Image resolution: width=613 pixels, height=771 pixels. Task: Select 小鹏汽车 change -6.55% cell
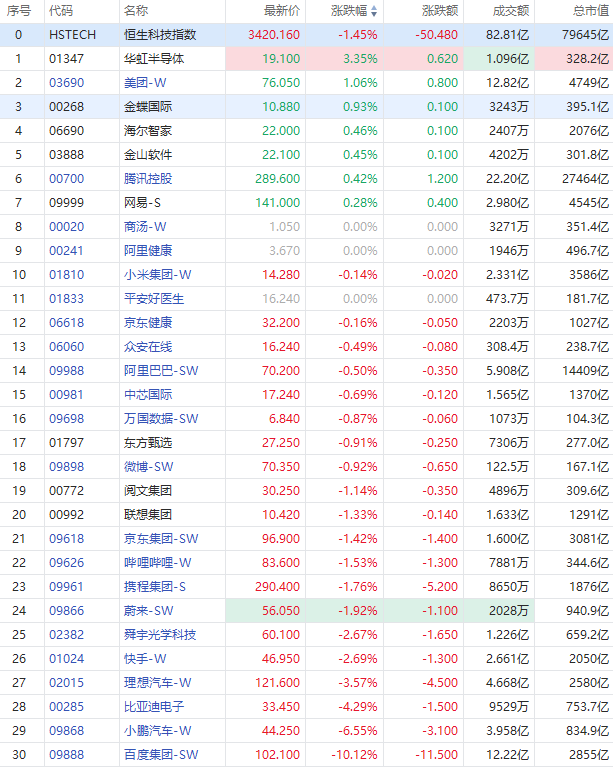[x=358, y=731]
